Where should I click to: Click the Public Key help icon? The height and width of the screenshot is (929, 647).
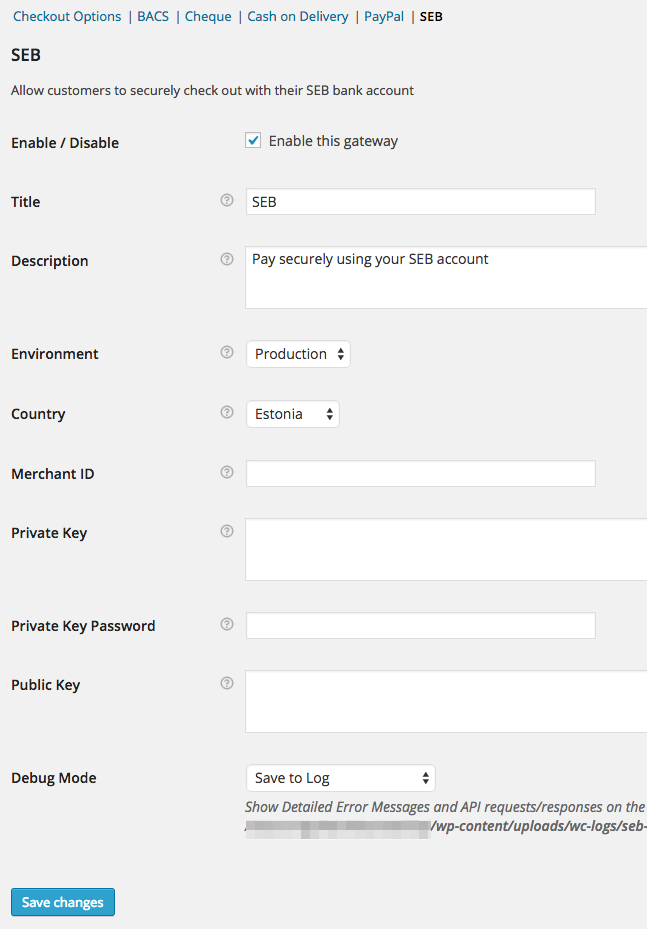click(227, 683)
